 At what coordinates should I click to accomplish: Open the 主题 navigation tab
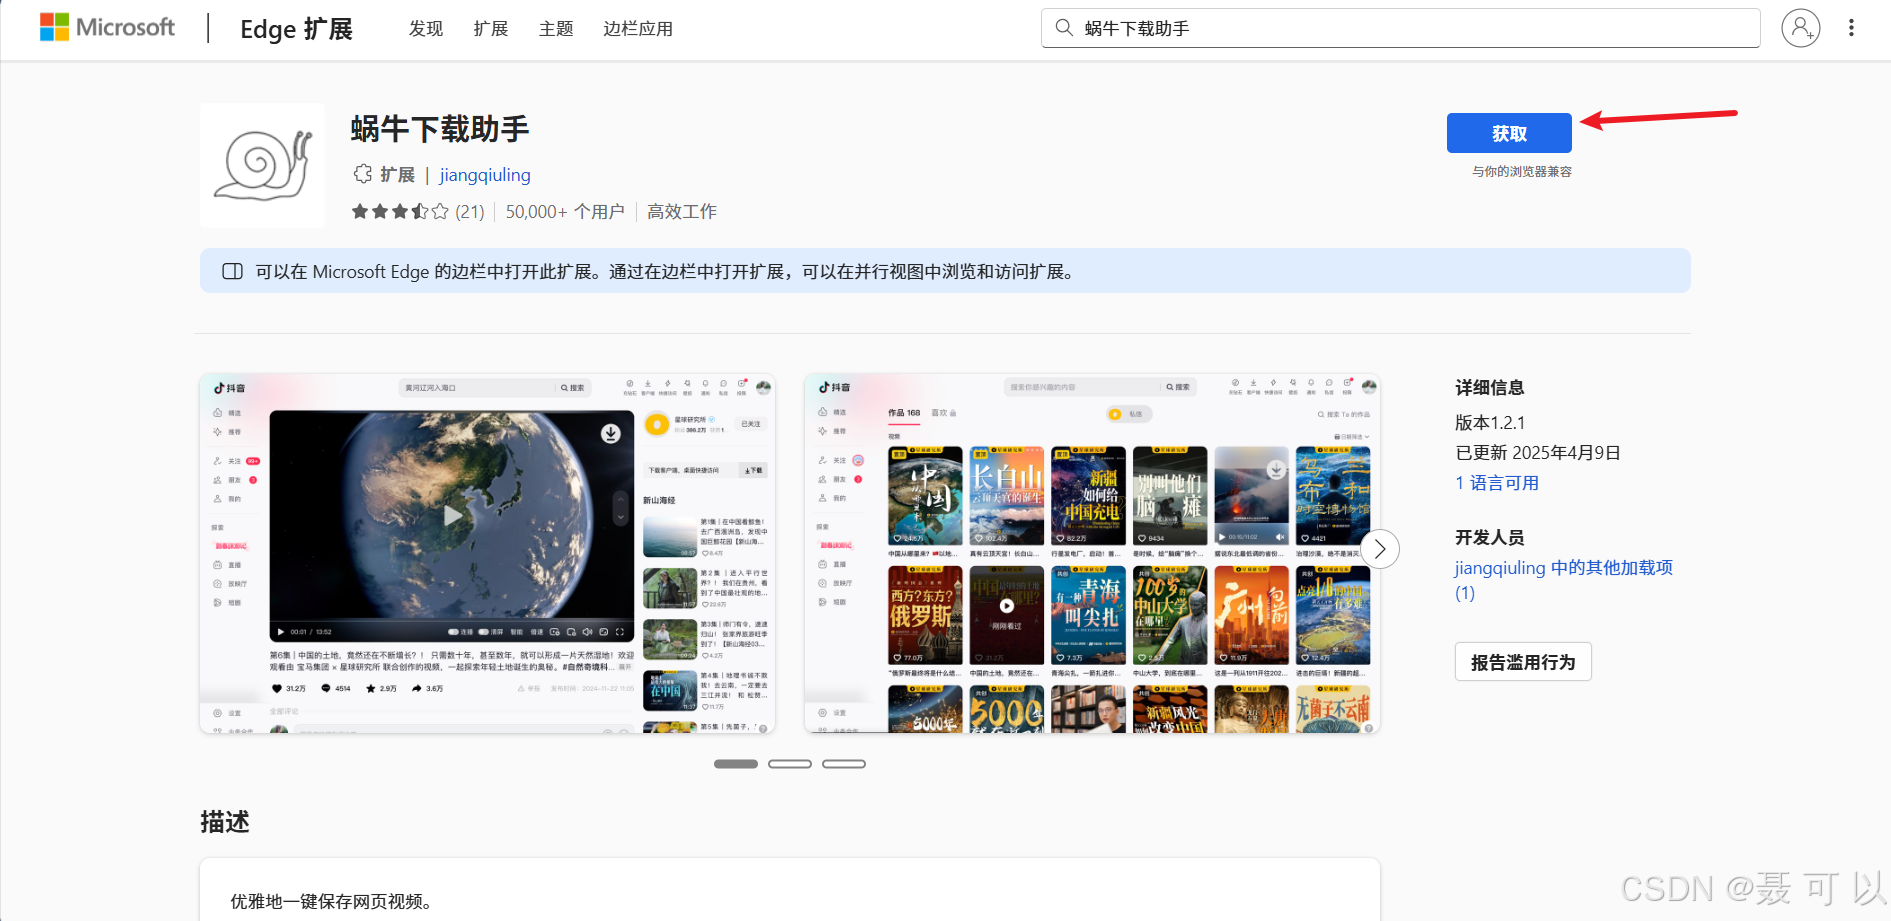(556, 29)
